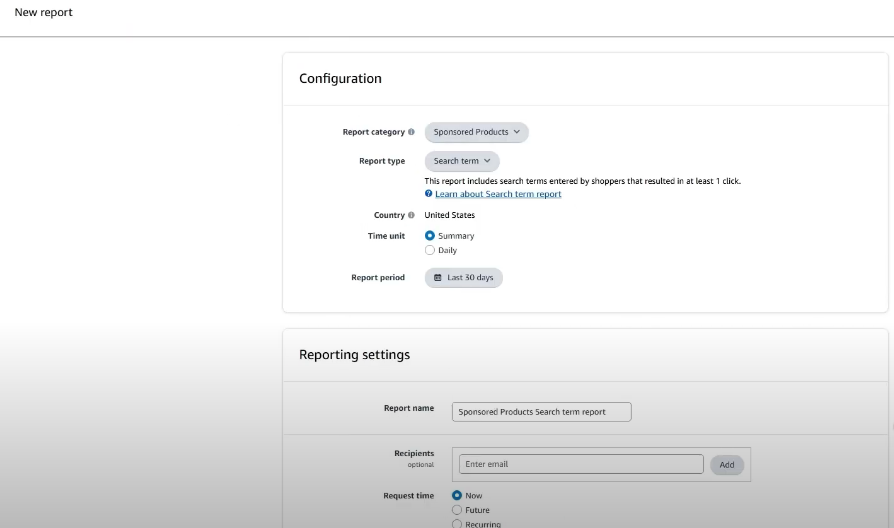Click the info icon next to Country
The width and height of the screenshot is (894, 528).
pyautogui.click(x=411, y=215)
